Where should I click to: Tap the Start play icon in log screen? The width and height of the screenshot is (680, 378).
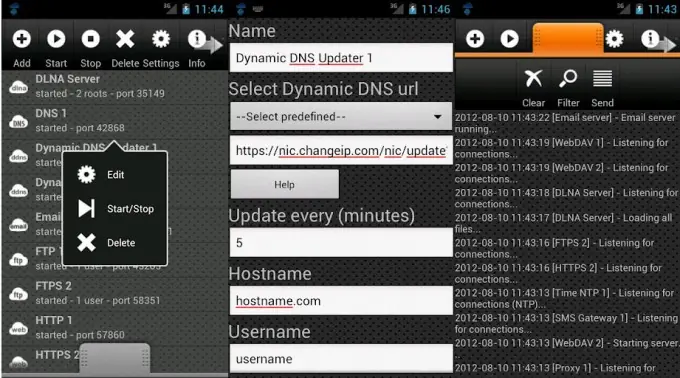click(x=510, y=39)
